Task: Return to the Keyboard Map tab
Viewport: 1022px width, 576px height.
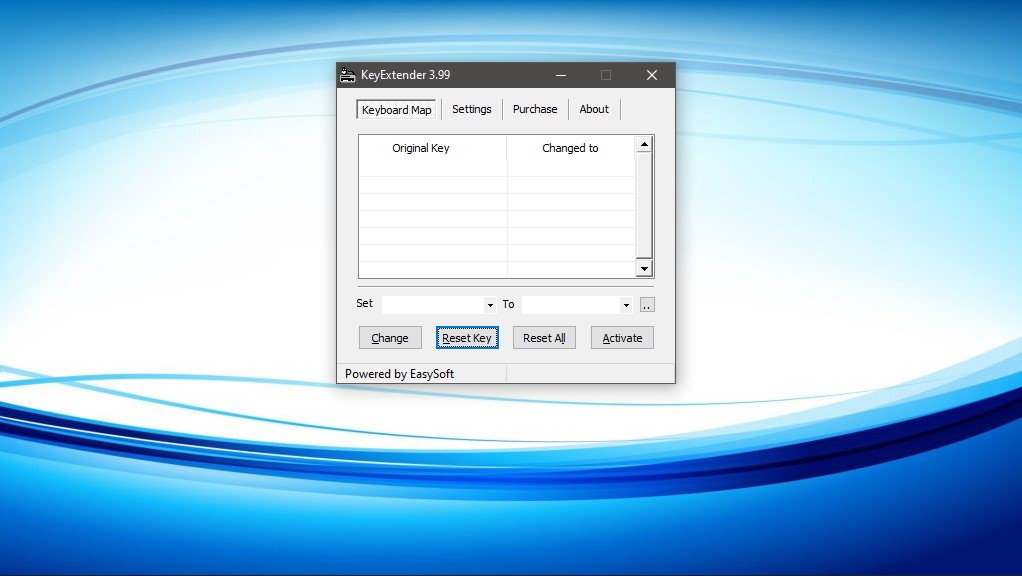Action: coord(396,109)
